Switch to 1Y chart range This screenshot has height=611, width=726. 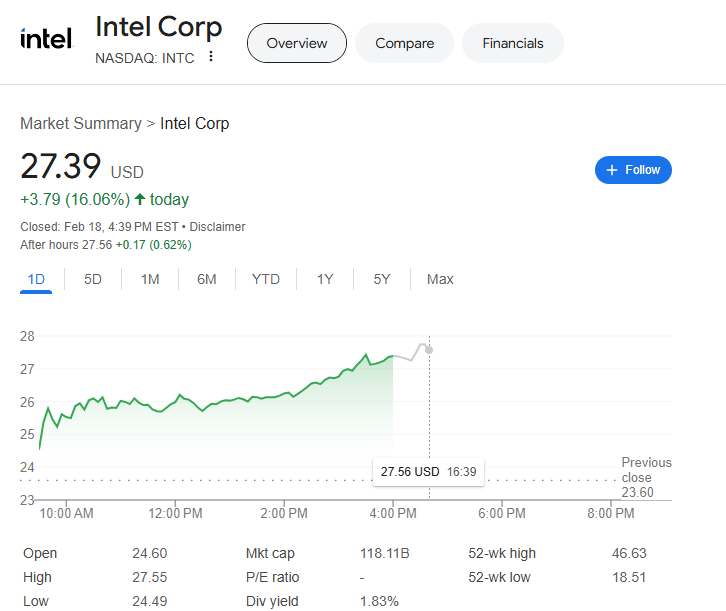325,279
